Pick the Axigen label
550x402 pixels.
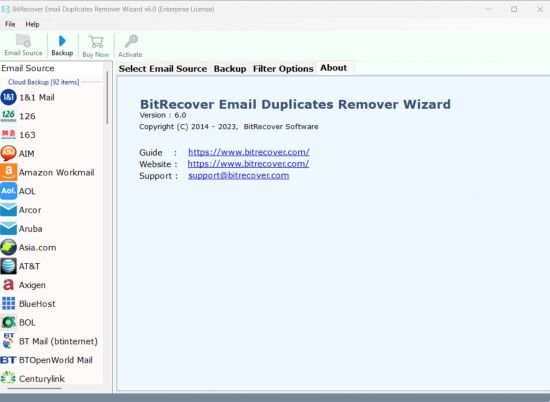(x=32, y=285)
